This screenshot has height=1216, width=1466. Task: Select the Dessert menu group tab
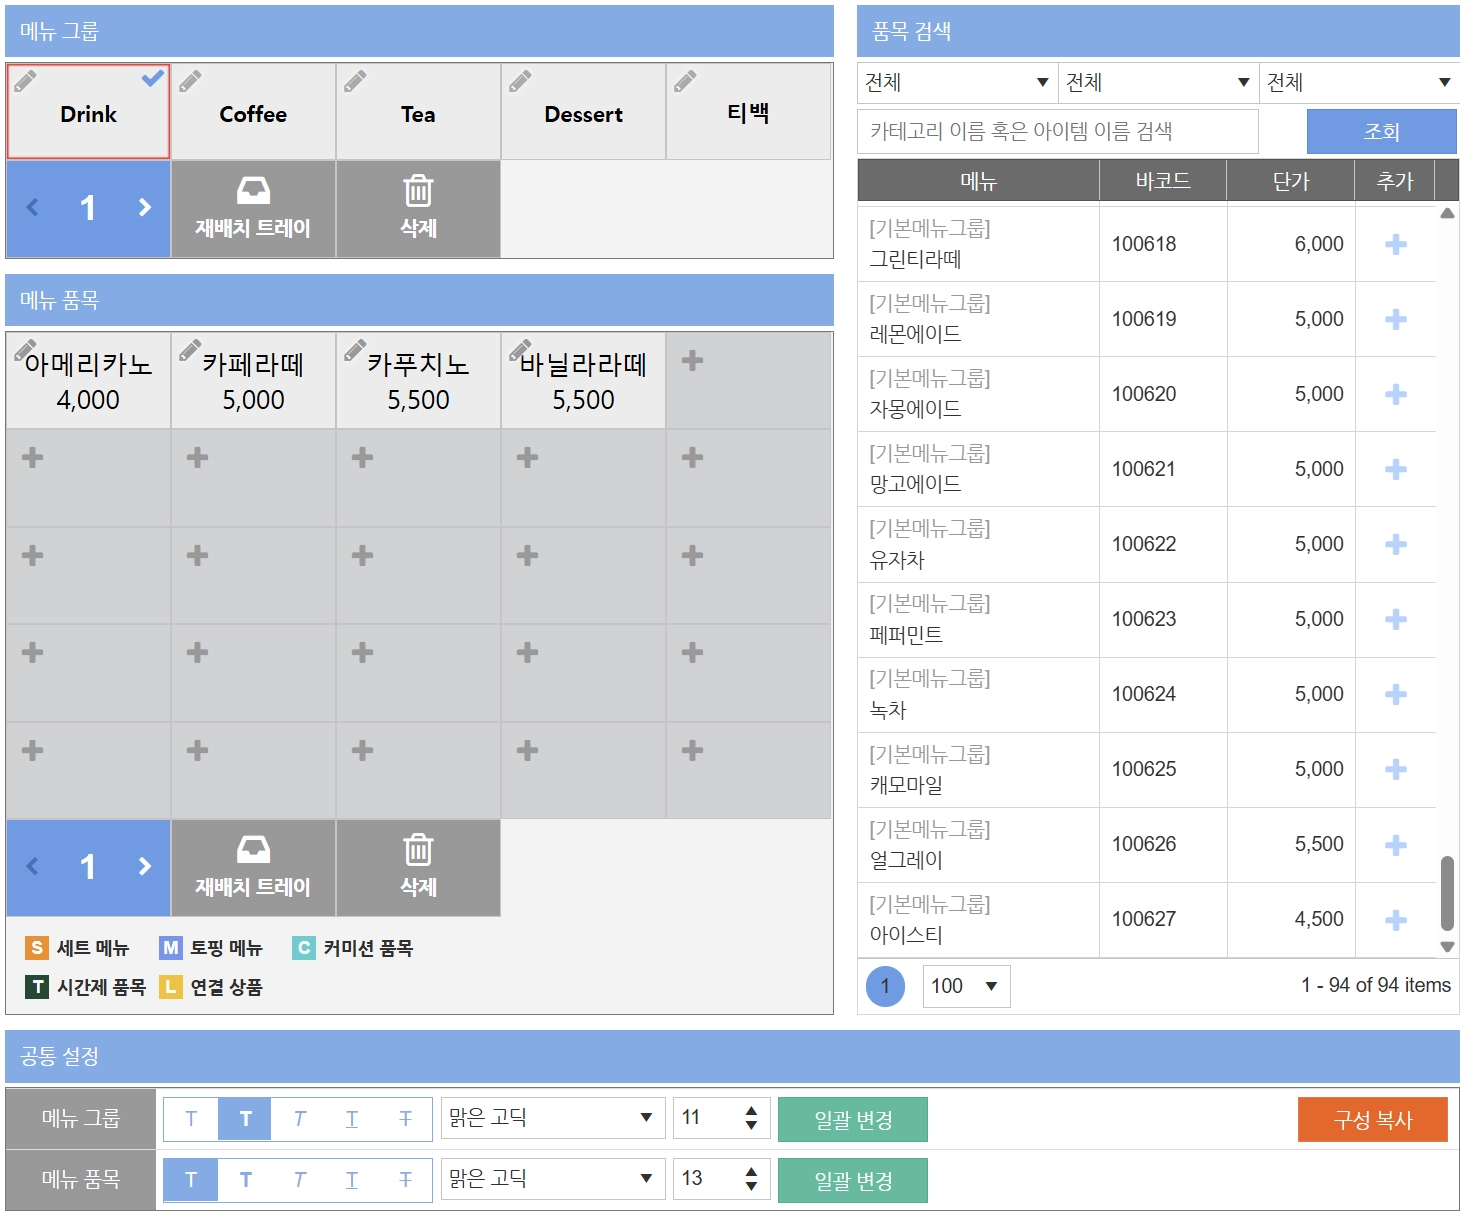point(583,112)
